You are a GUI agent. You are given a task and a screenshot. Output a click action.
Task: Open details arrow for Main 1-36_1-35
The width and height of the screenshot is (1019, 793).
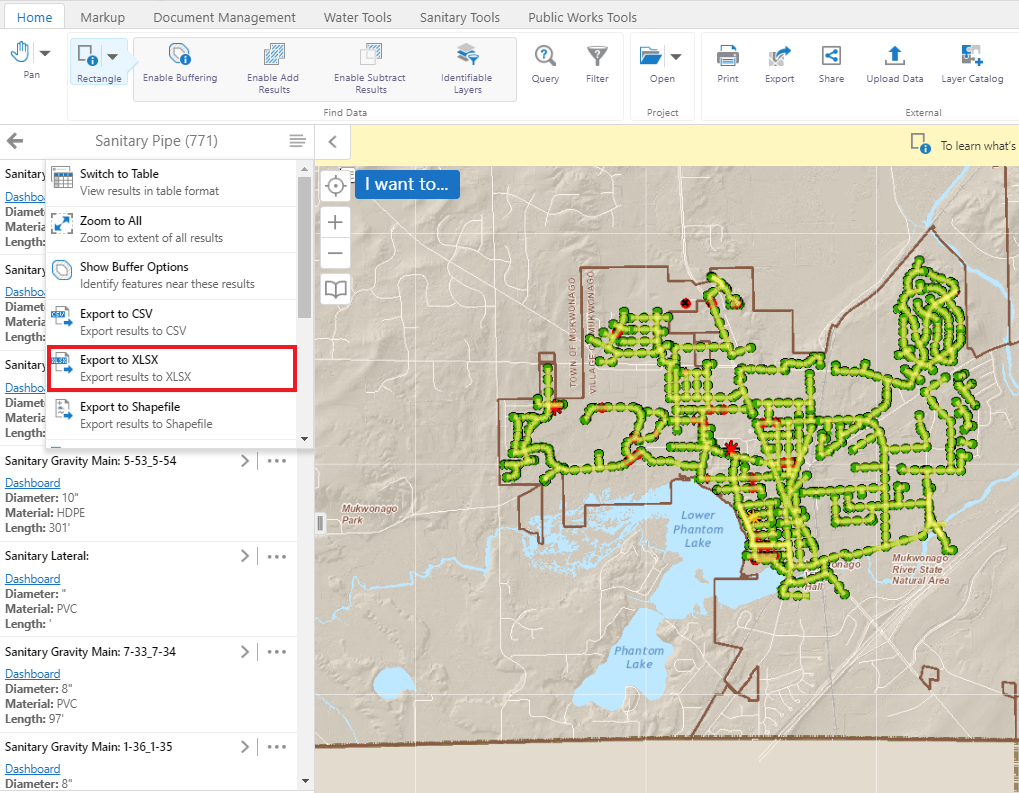click(x=245, y=747)
